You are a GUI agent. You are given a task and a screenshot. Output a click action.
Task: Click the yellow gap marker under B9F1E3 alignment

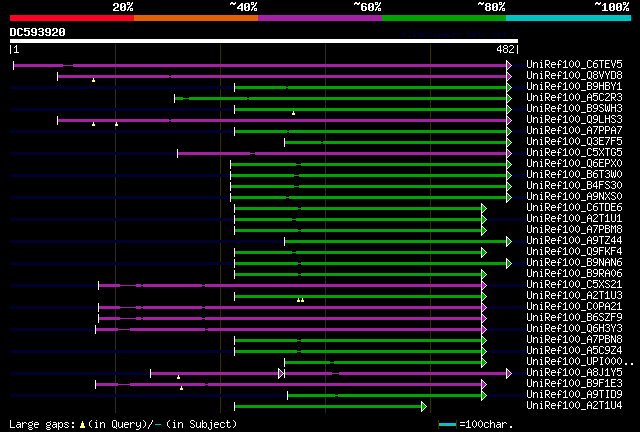pyautogui.click(x=182, y=388)
